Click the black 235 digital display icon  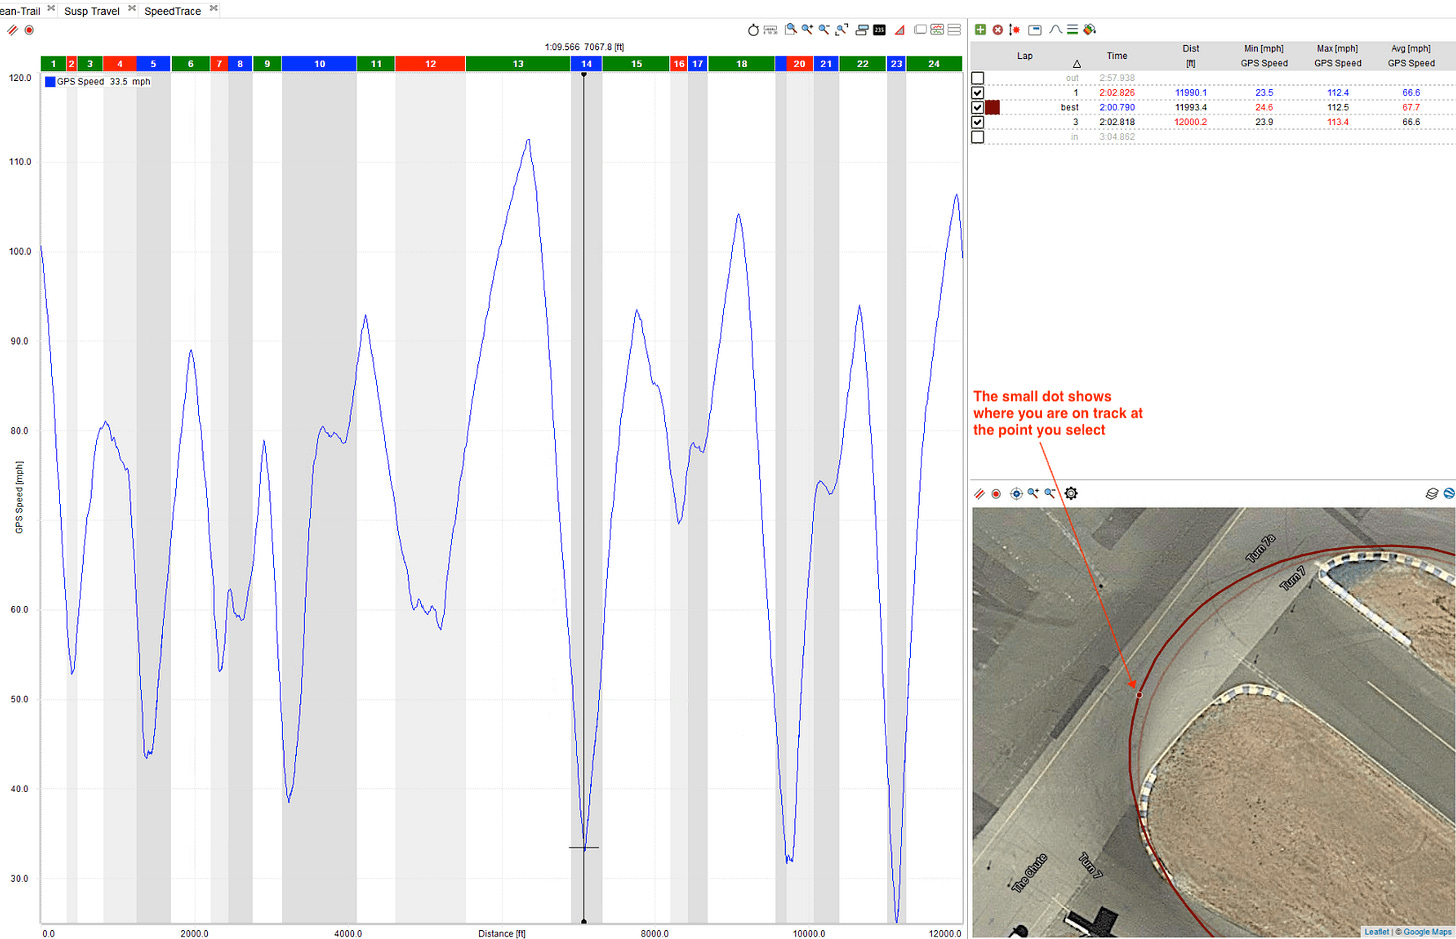879,30
